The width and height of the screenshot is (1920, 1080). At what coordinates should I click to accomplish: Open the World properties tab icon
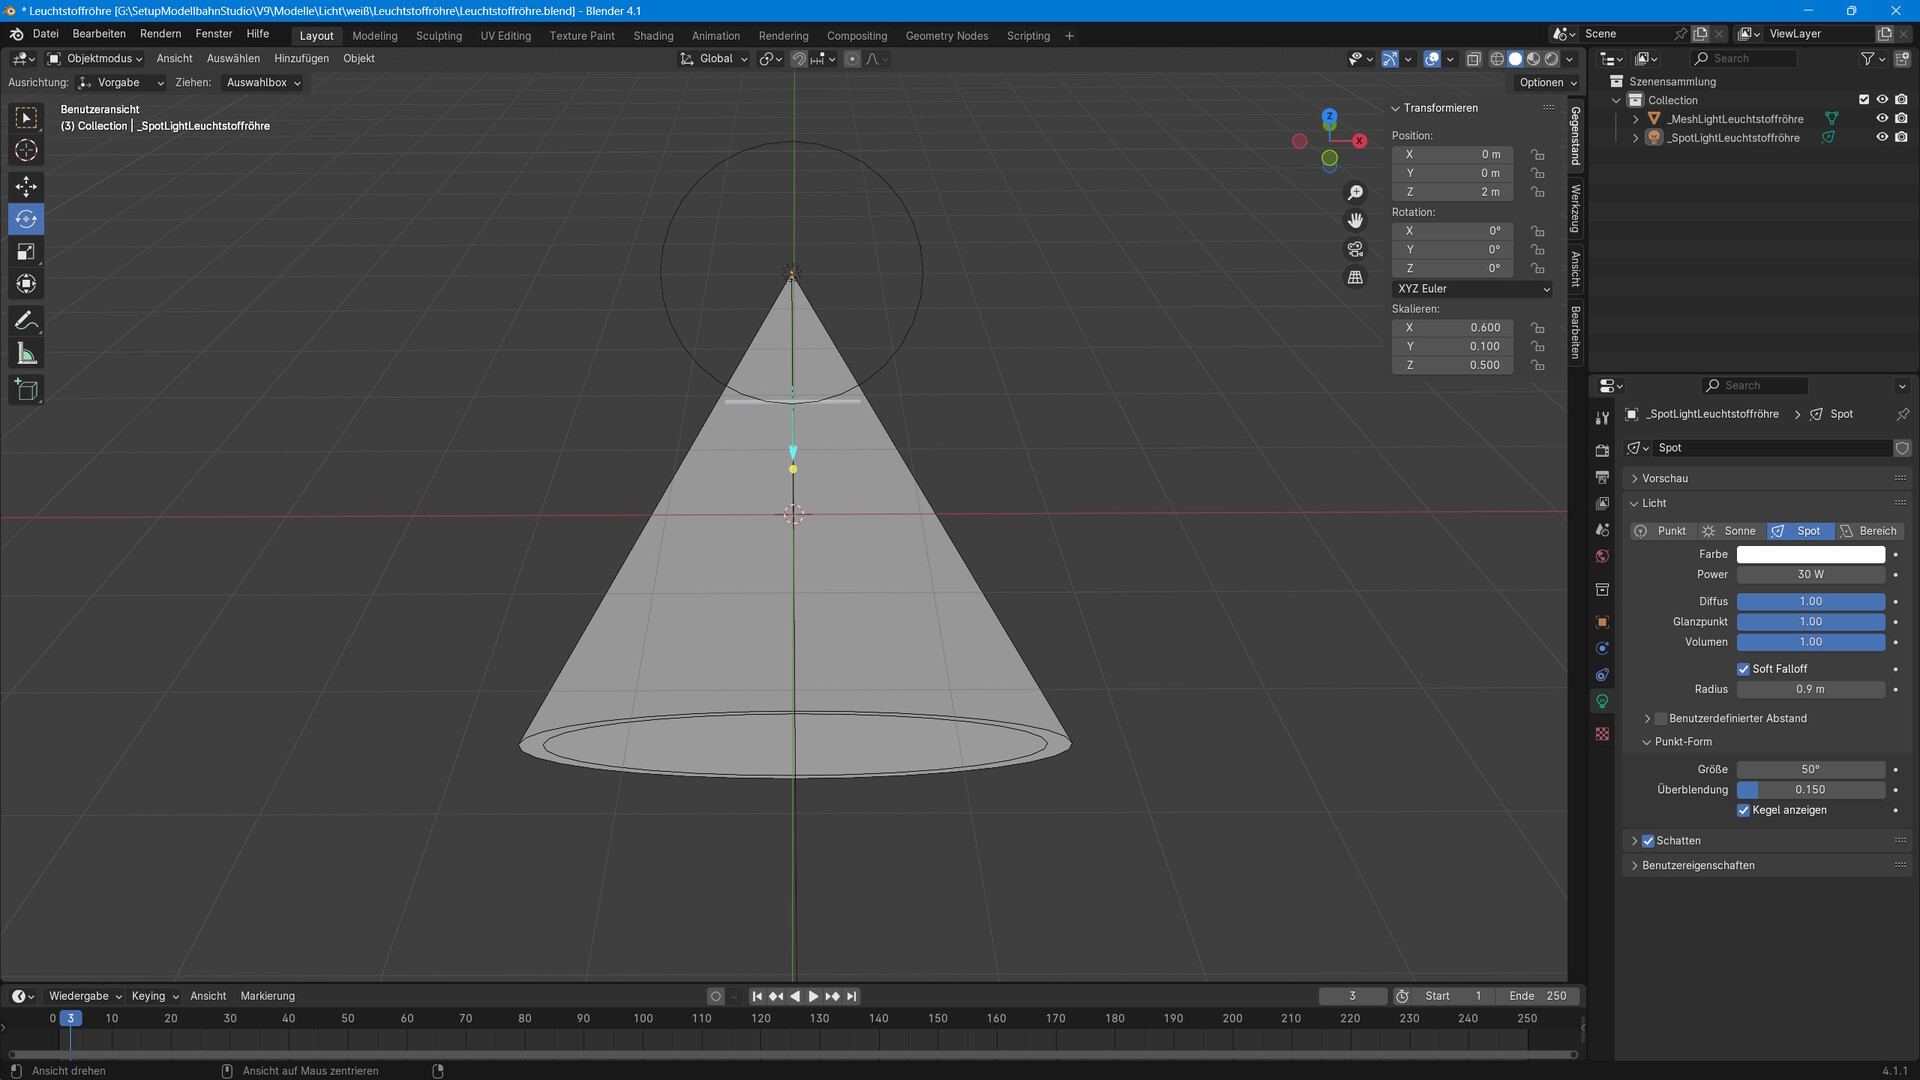coord(1602,556)
